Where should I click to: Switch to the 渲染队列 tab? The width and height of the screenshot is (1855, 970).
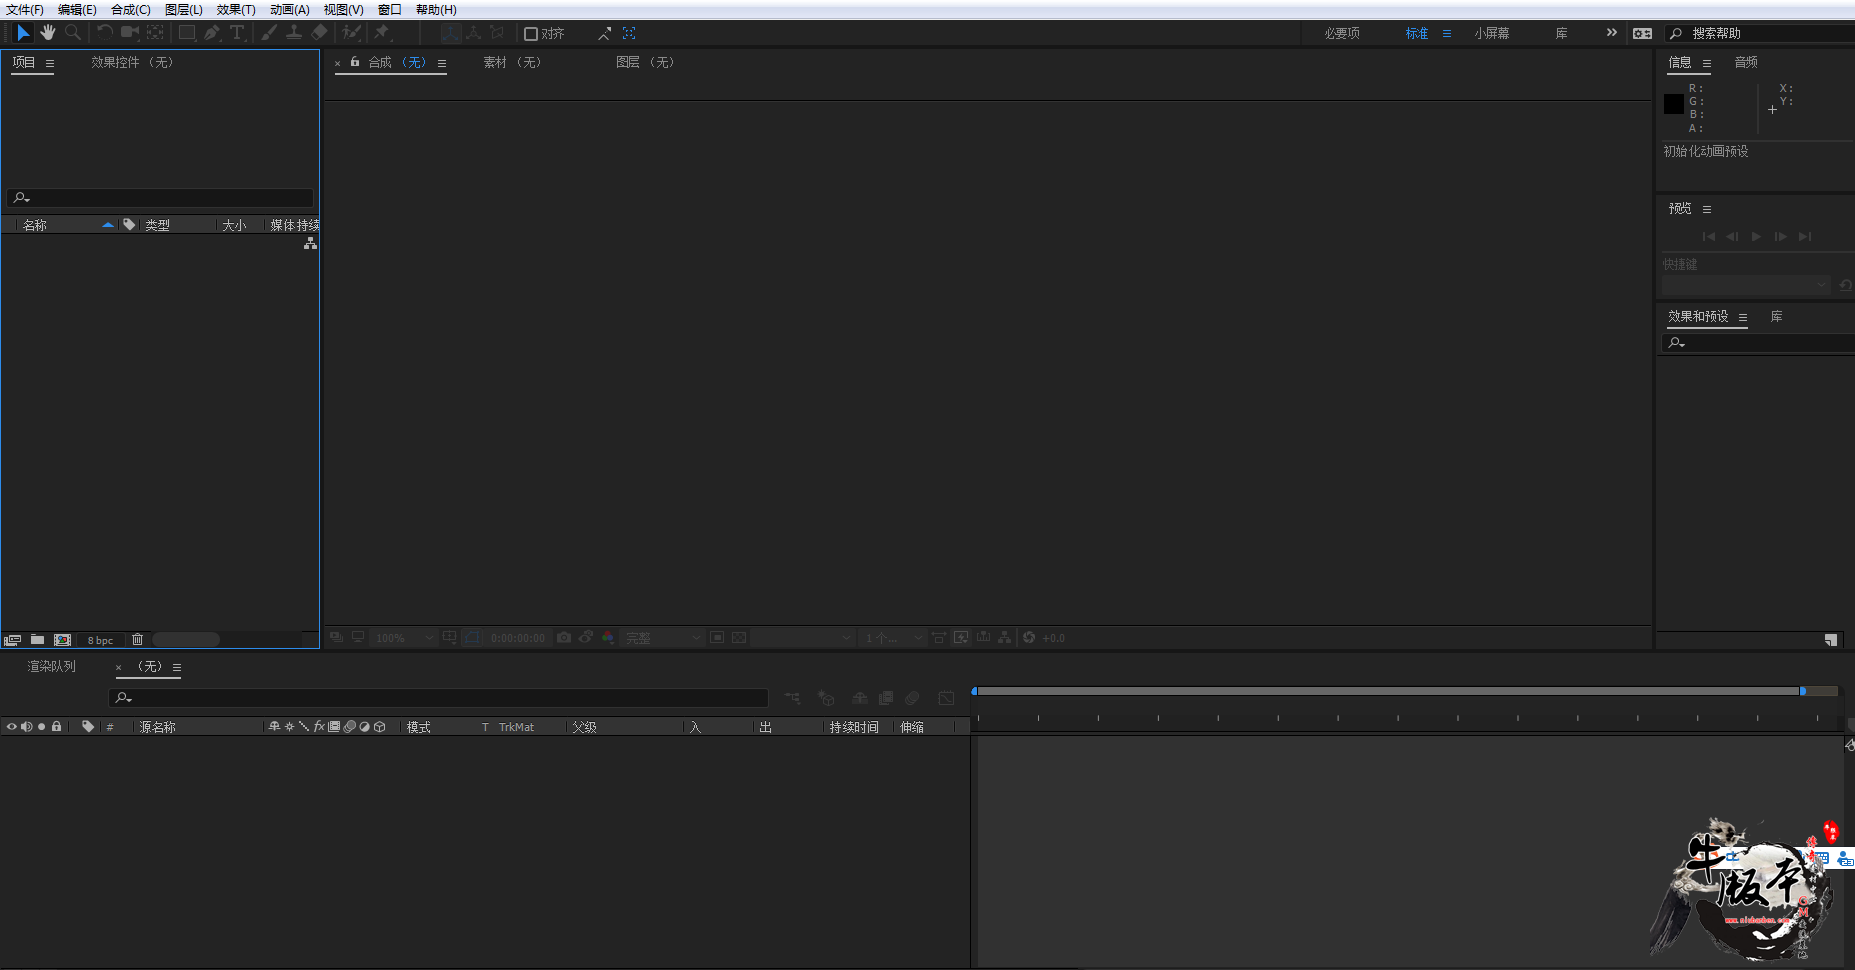(51, 666)
